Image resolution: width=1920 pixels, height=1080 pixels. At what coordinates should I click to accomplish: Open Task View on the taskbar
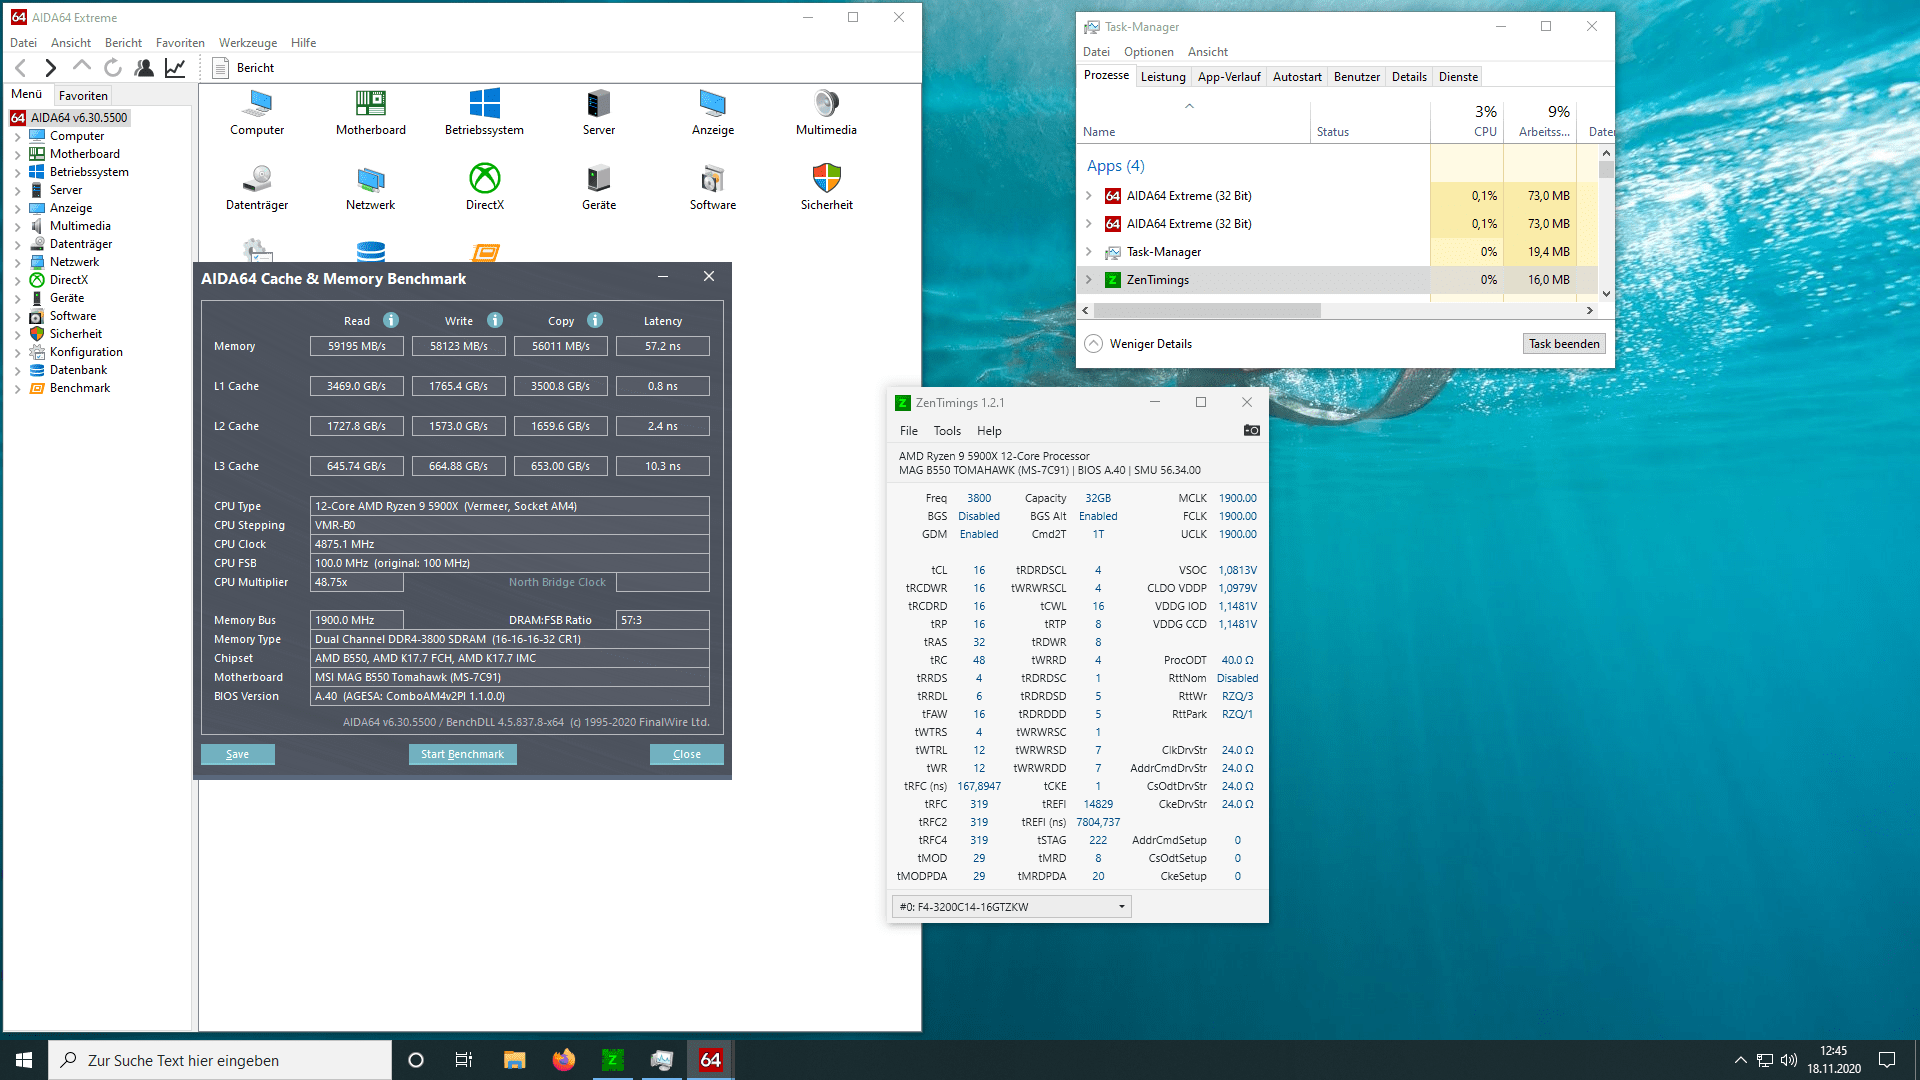(x=464, y=1060)
